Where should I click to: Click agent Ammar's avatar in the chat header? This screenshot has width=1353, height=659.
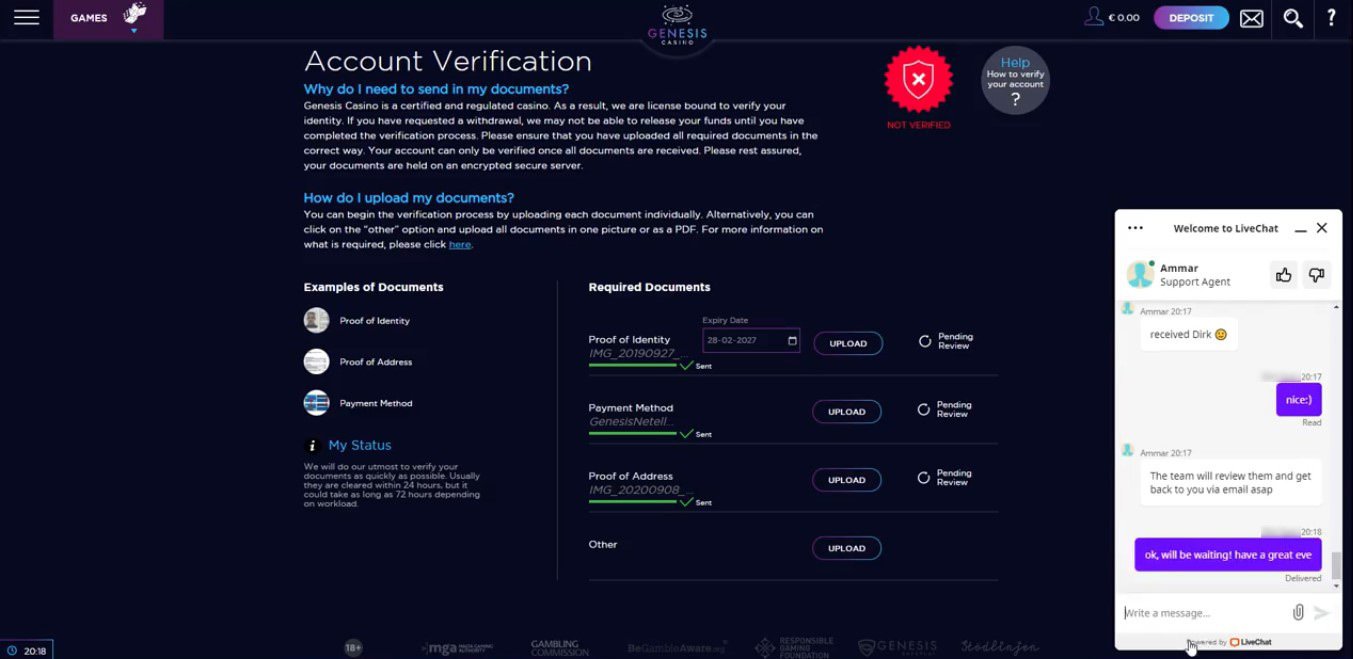click(1139, 274)
